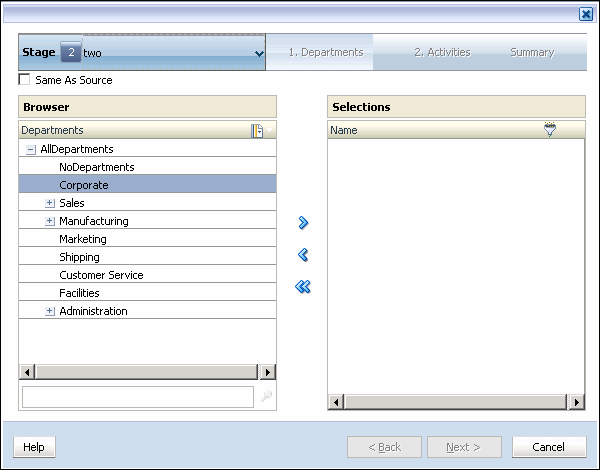Collapse the AllDepartments tree node
The image size is (600, 470).
click(31, 149)
